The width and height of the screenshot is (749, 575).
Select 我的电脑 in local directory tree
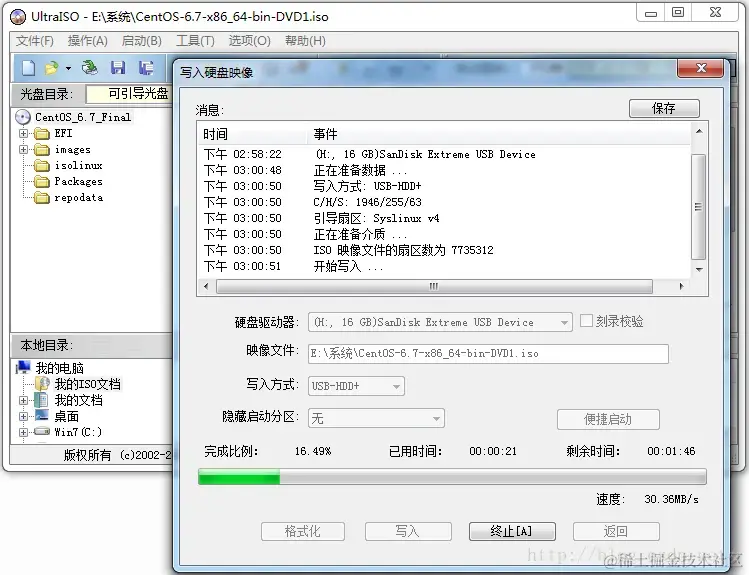tap(59, 368)
